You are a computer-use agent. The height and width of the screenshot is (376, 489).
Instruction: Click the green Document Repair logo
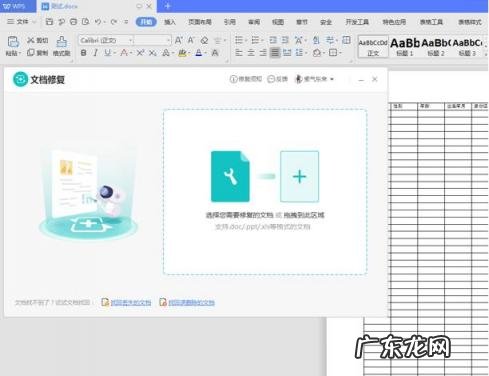click(x=20, y=79)
